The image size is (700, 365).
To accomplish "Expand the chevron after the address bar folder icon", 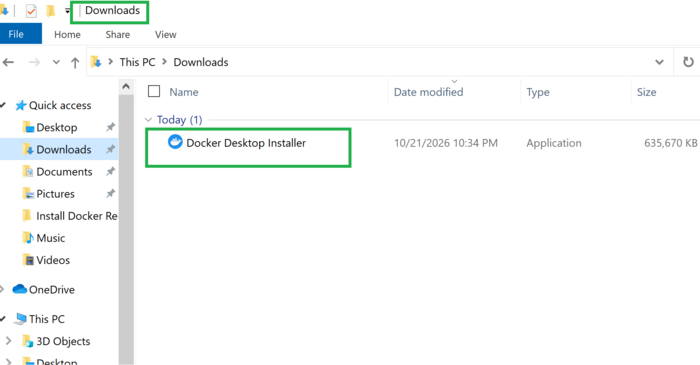I will (x=110, y=62).
